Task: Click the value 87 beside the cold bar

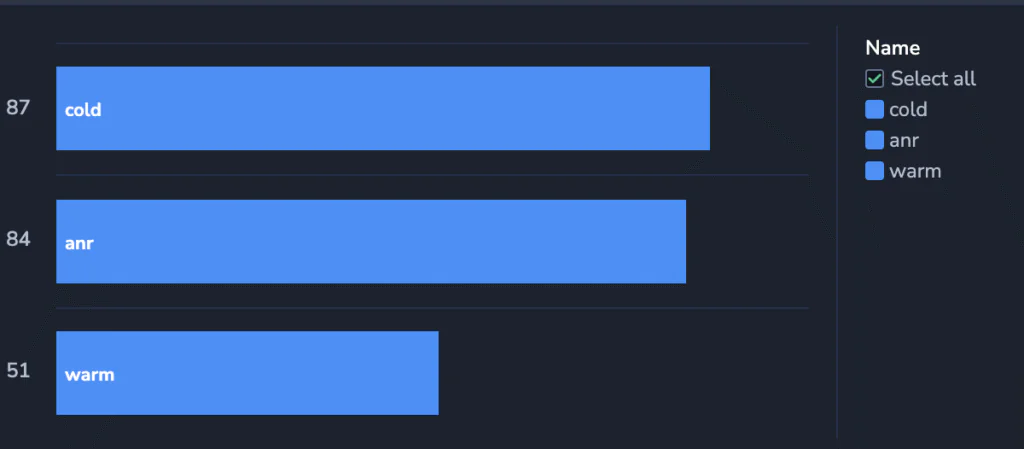Action: point(18,108)
